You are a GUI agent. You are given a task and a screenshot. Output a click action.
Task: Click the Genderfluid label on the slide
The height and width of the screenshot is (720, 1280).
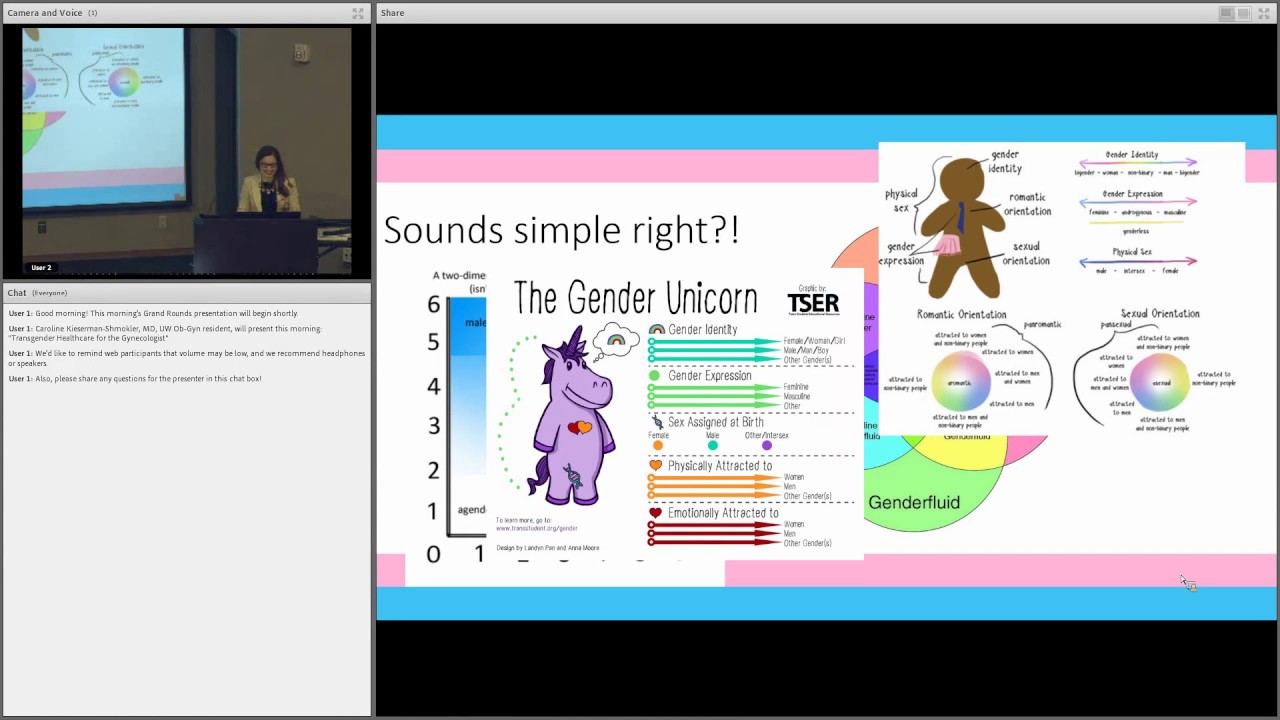(914, 502)
